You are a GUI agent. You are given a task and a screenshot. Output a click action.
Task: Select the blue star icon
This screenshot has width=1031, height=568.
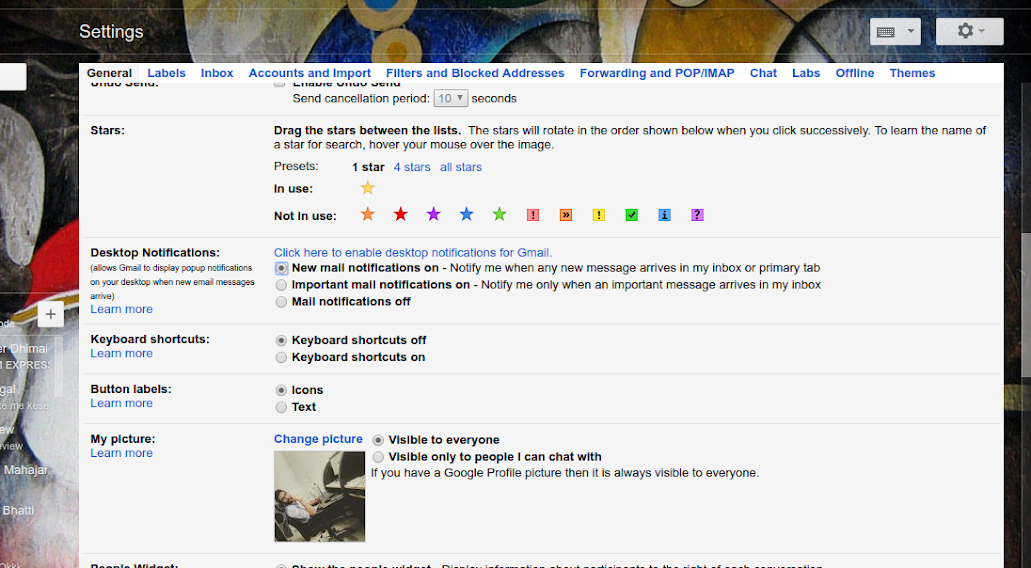[x=466, y=214]
